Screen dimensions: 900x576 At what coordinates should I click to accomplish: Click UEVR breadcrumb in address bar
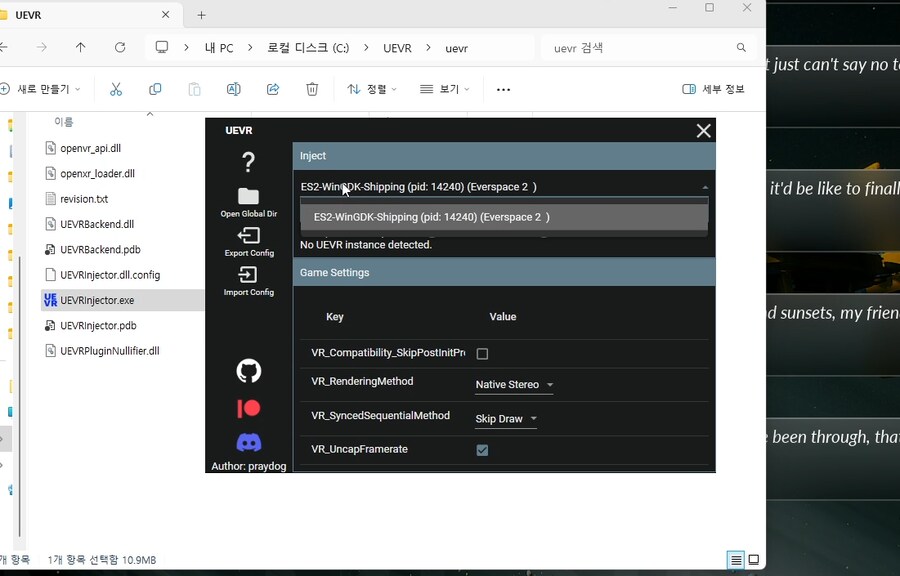397,48
